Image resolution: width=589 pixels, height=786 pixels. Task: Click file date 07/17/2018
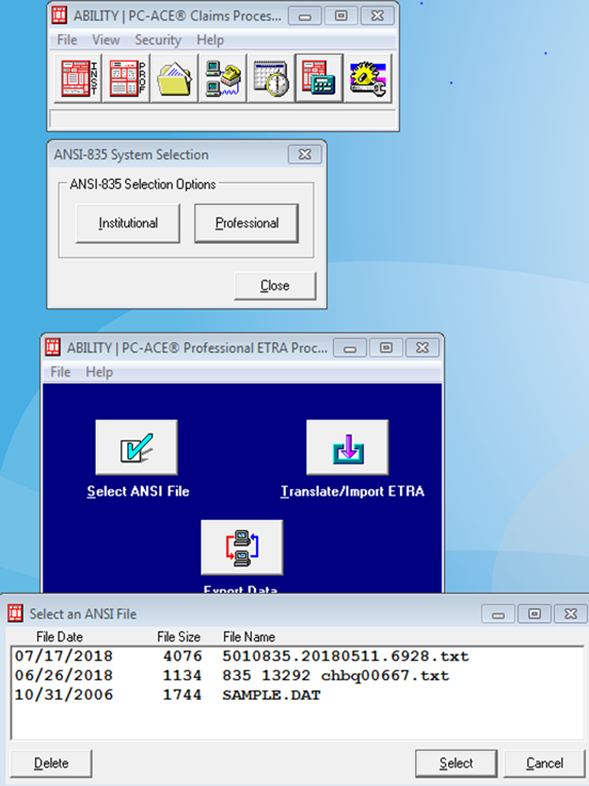[x=64, y=656]
